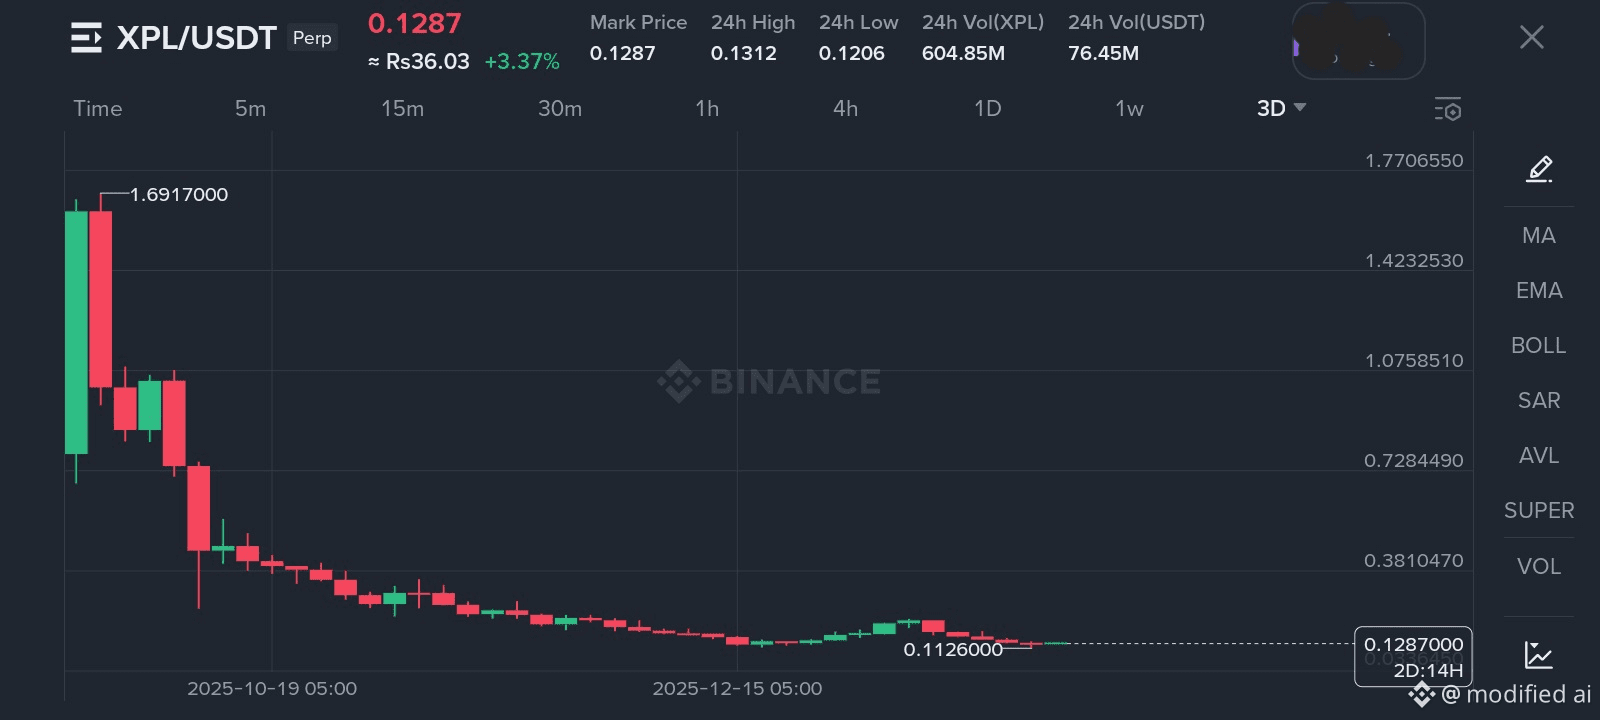Click the AVL indicator button
1600x720 pixels.
click(x=1538, y=456)
